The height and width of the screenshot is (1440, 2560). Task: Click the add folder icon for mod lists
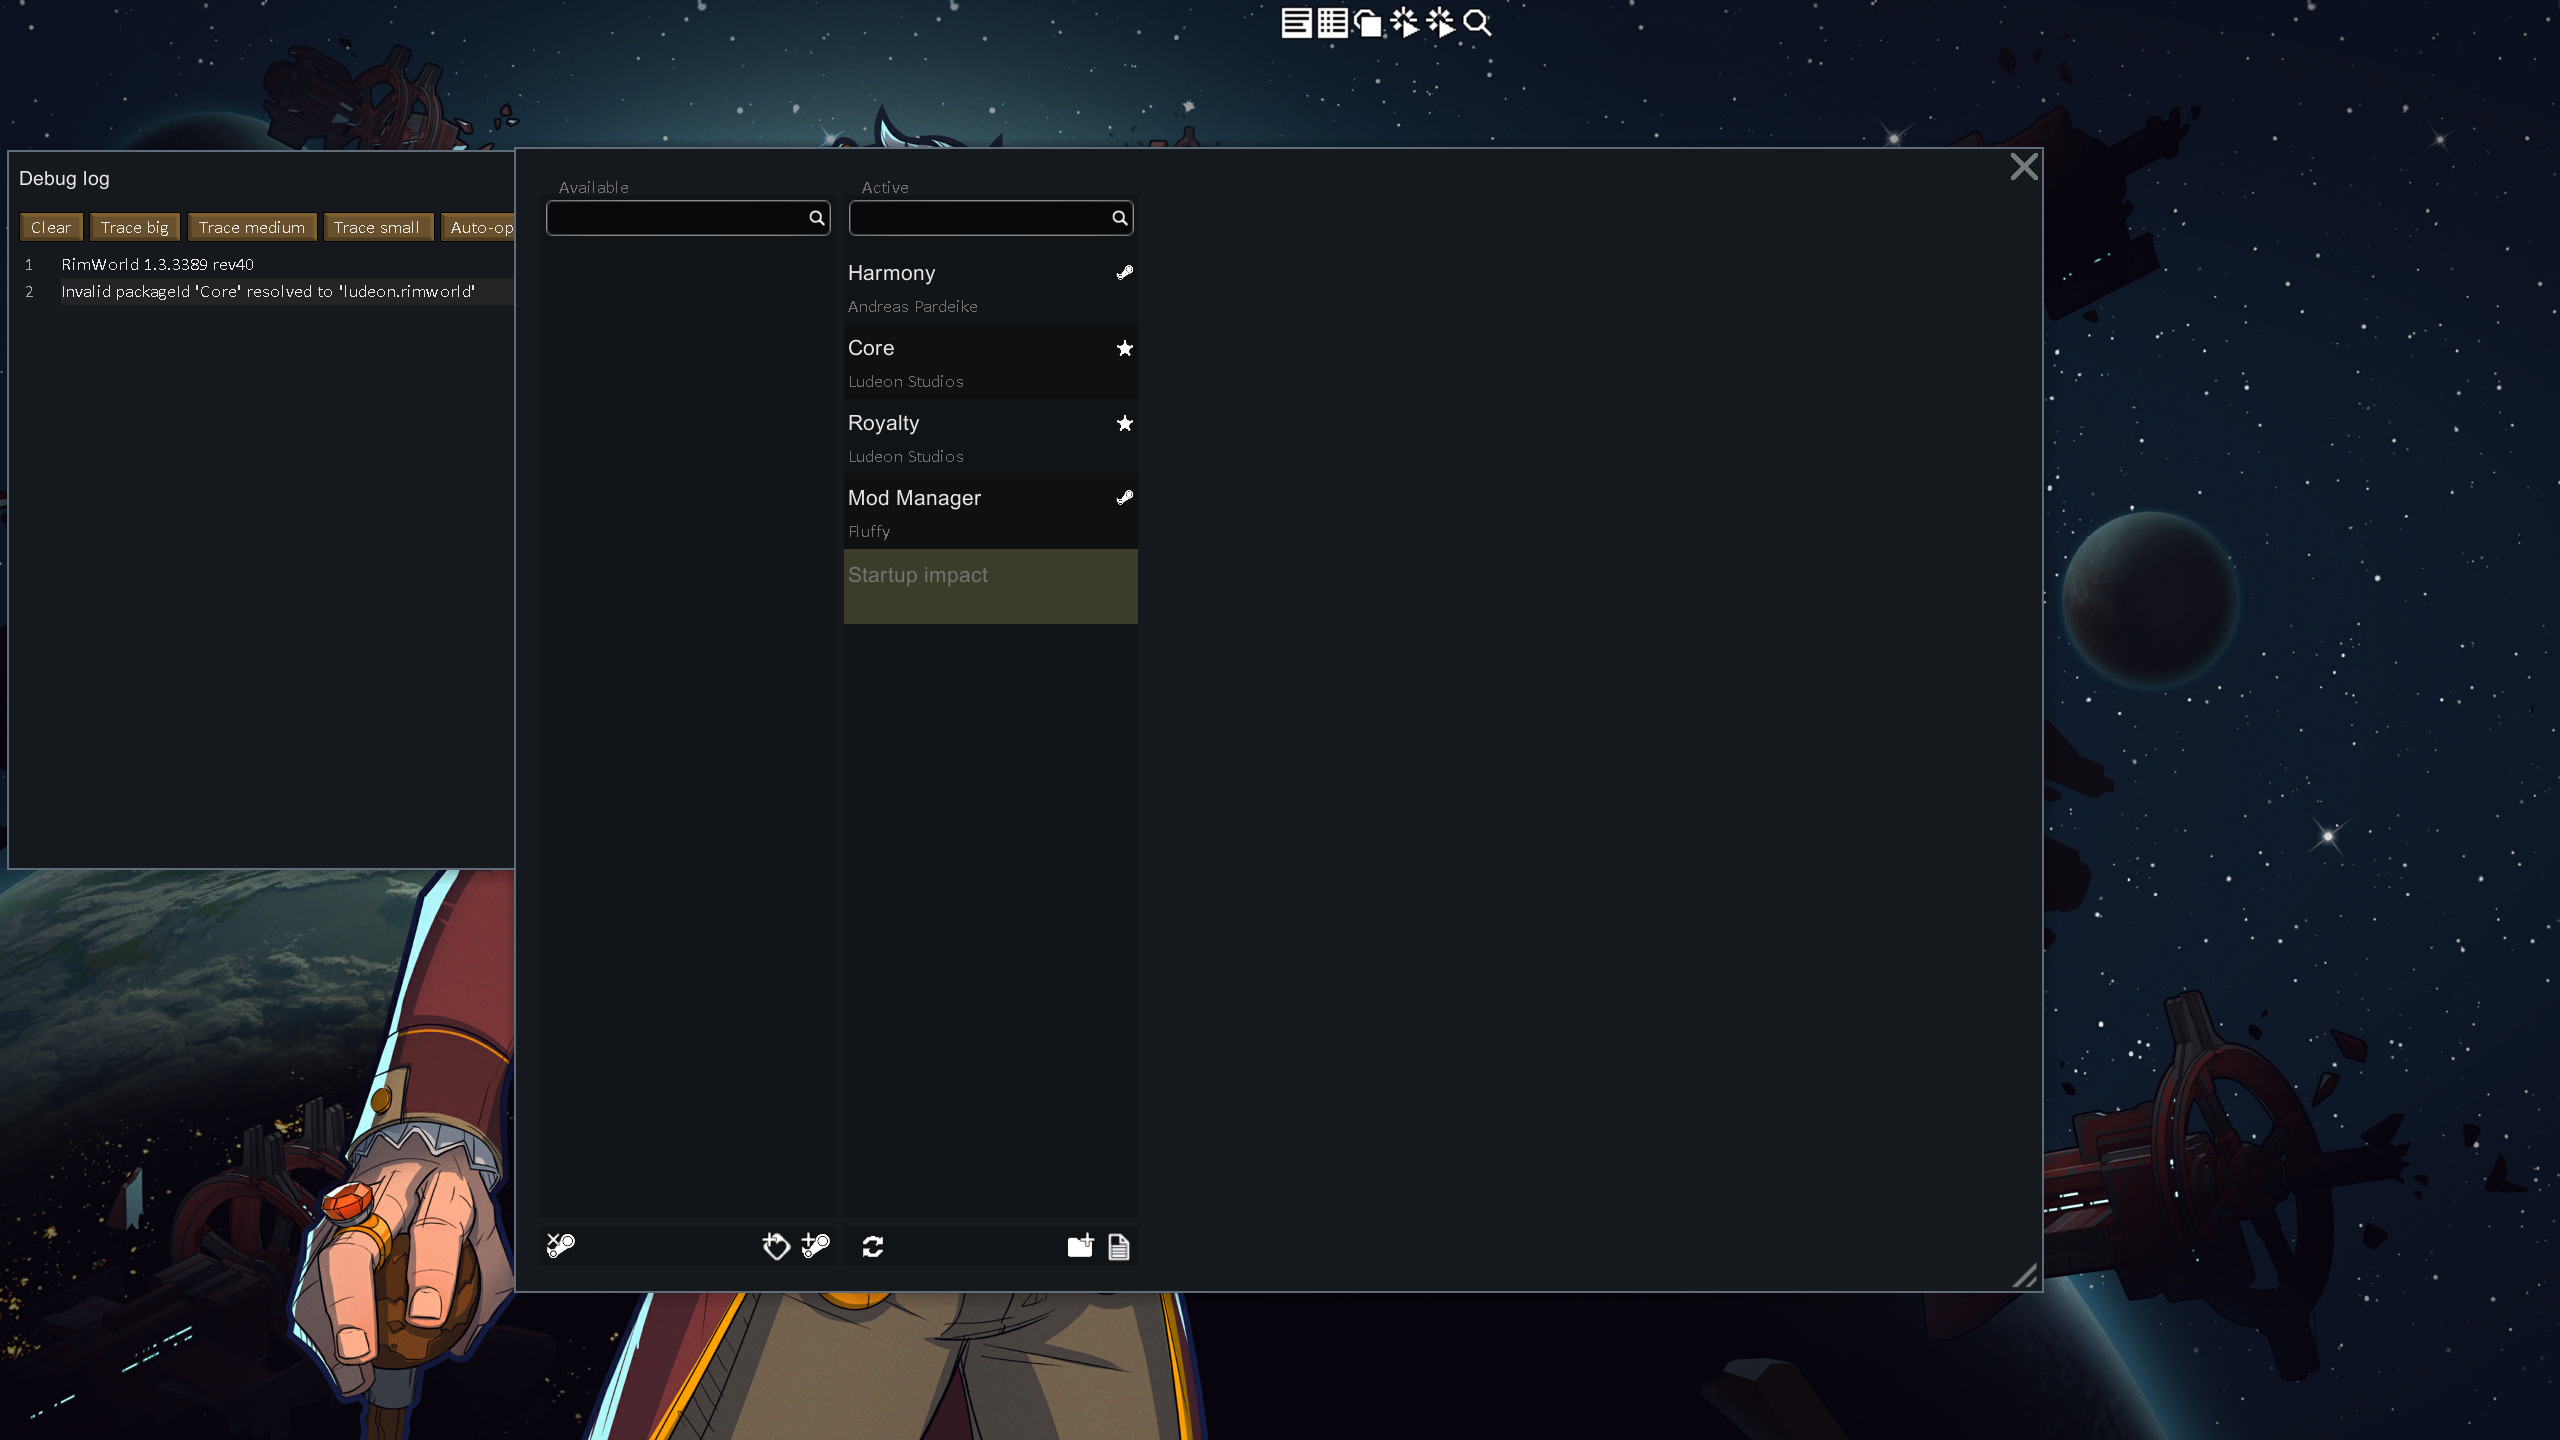(1080, 1246)
